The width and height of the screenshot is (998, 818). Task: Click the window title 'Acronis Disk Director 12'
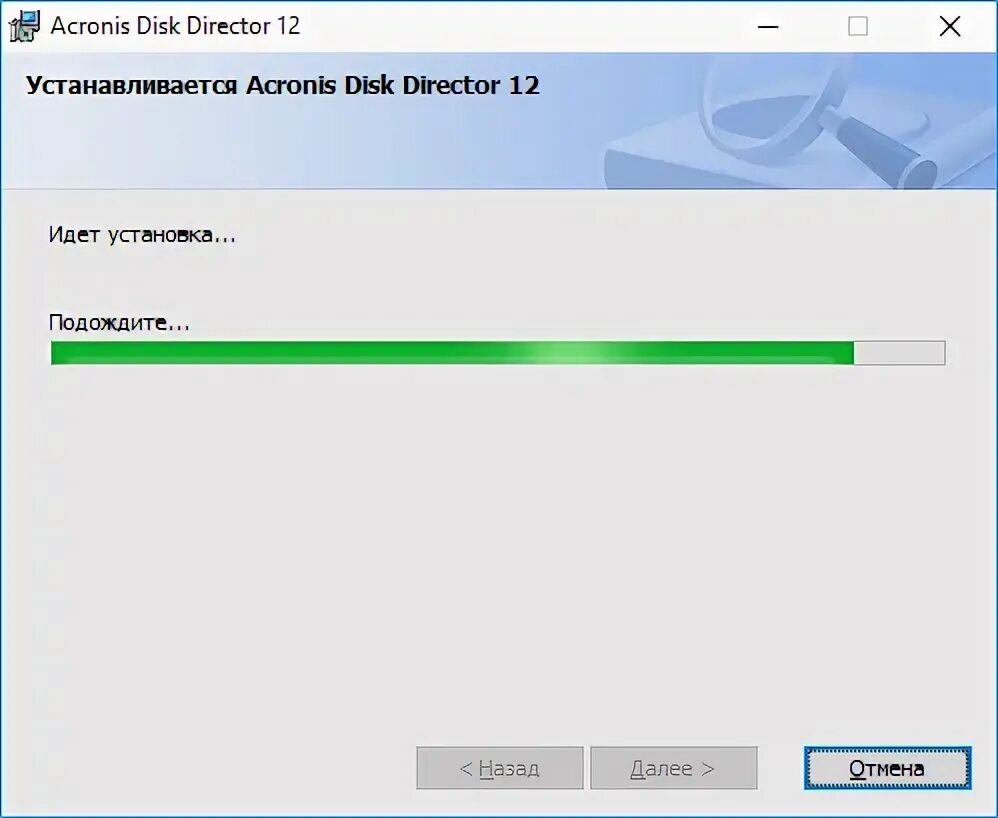(175, 26)
